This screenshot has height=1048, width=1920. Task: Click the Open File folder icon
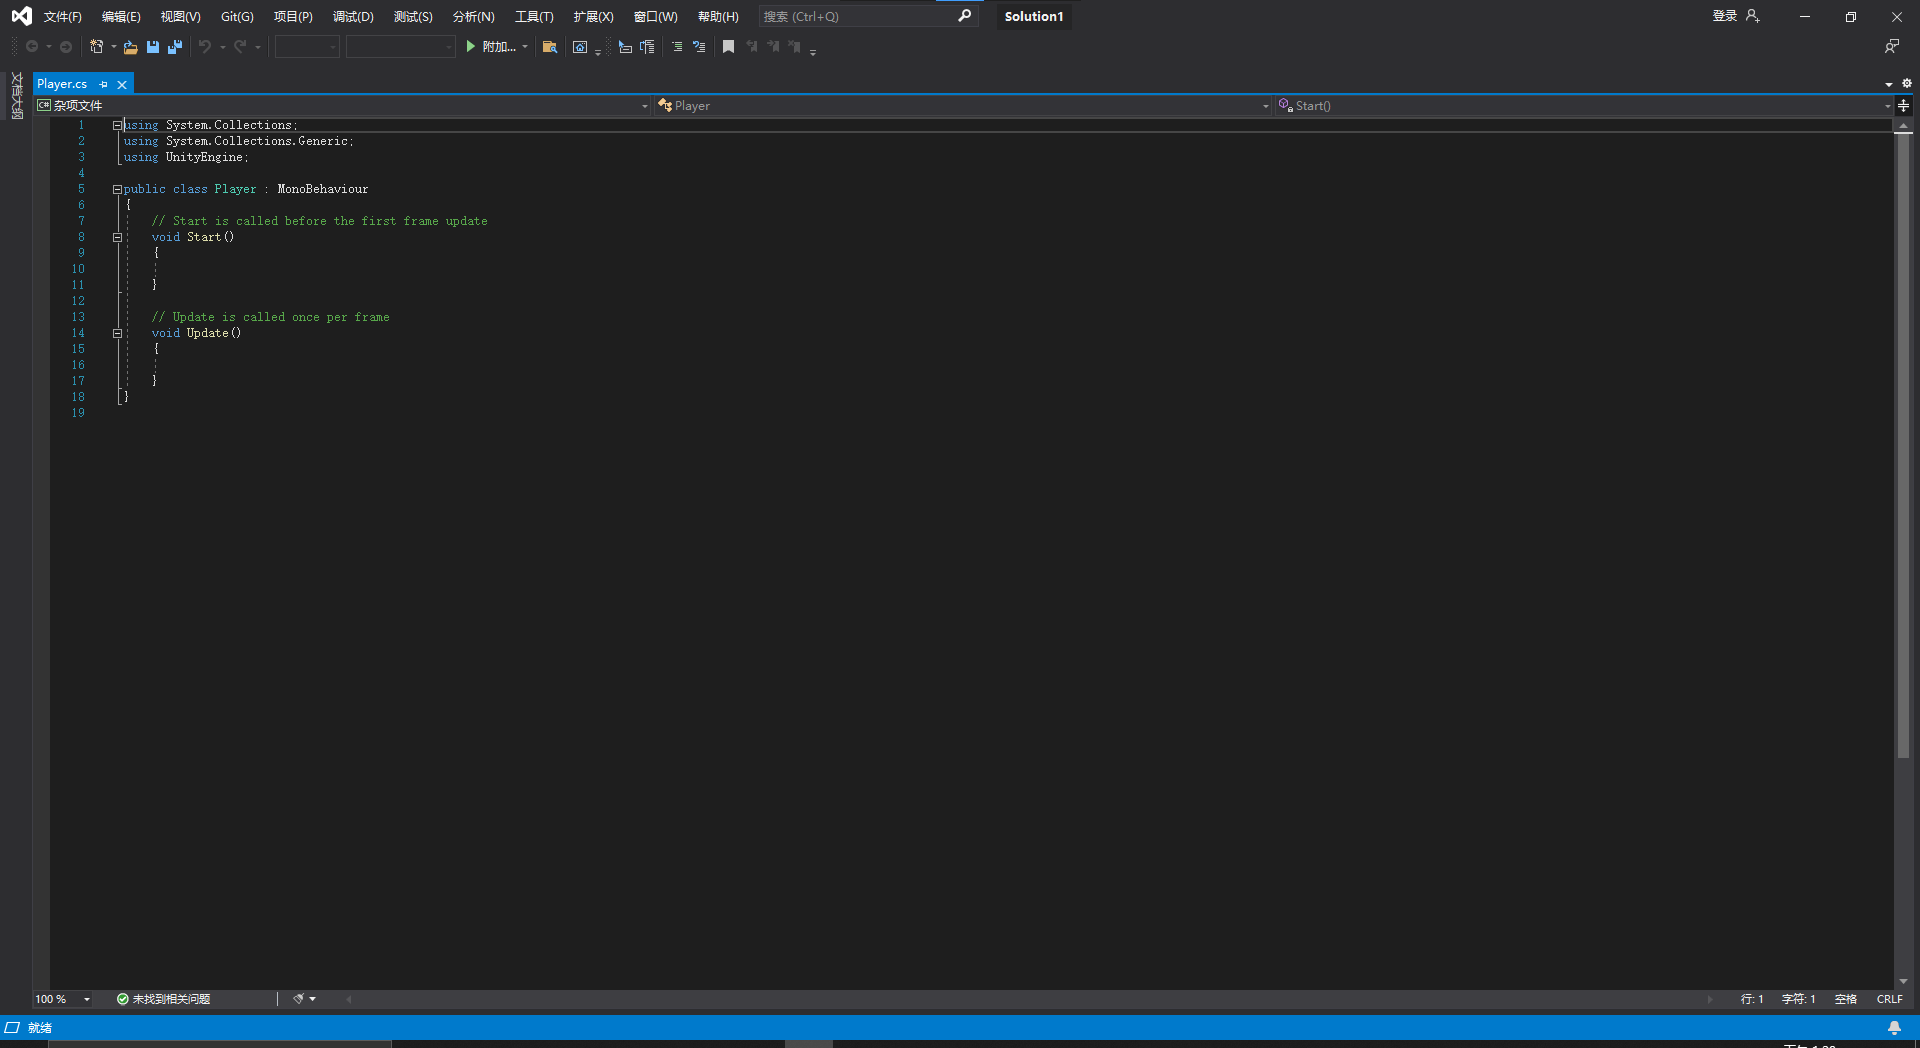pyautogui.click(x=130, y=47)
